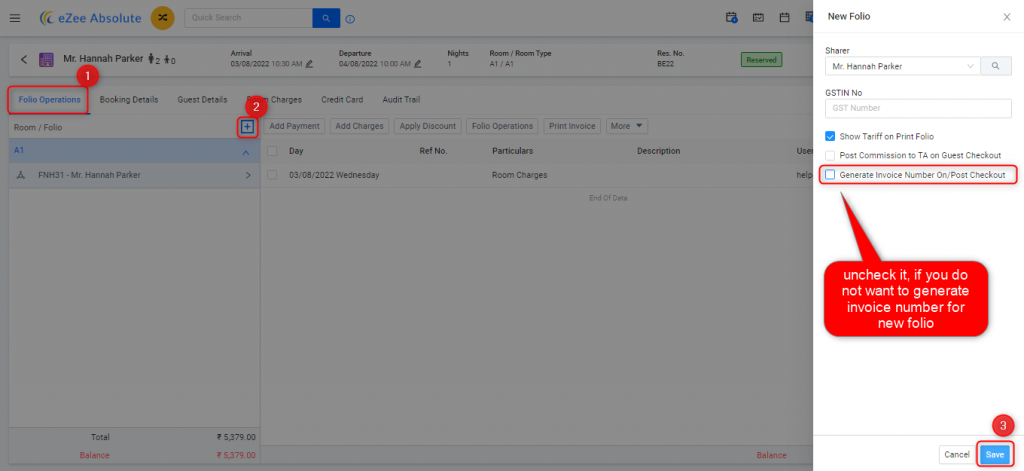This screenshot has height=471, width=1024.
Task: Click Add Charges button
Action: [x=360, y=126]
